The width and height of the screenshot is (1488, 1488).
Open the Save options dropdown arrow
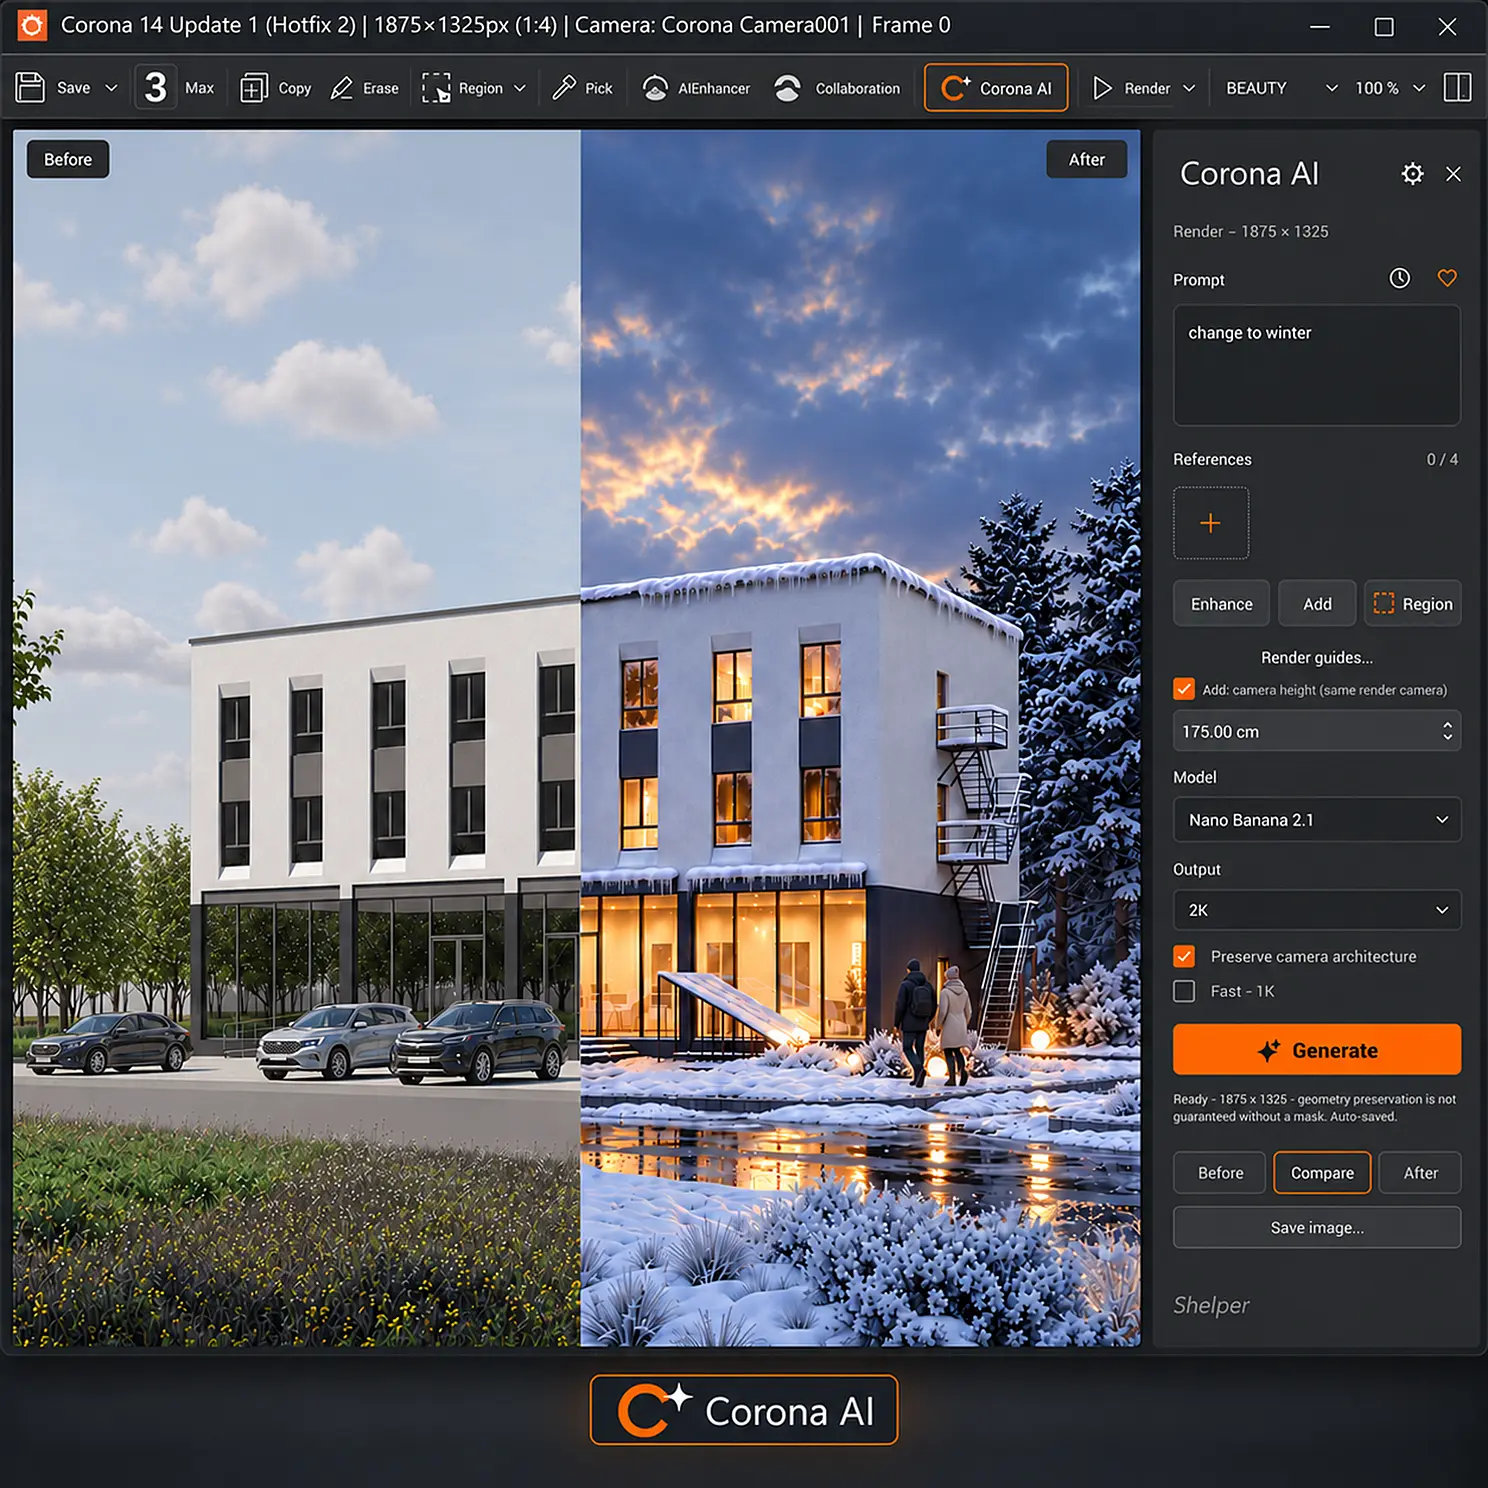111,88
